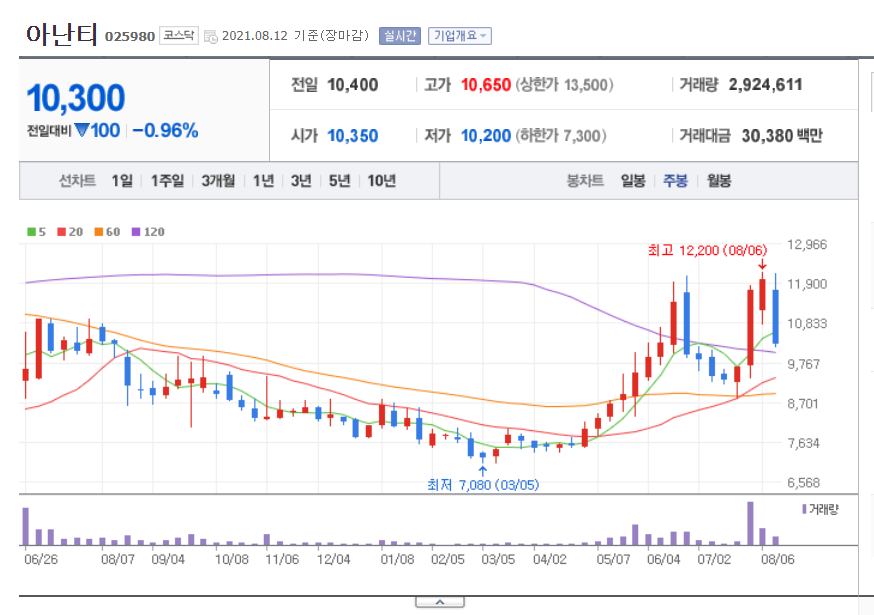Image resolution: width=874 pixels, height=615 pixels.
Task: Select the 3년 line chart tab
Action: 301,181
